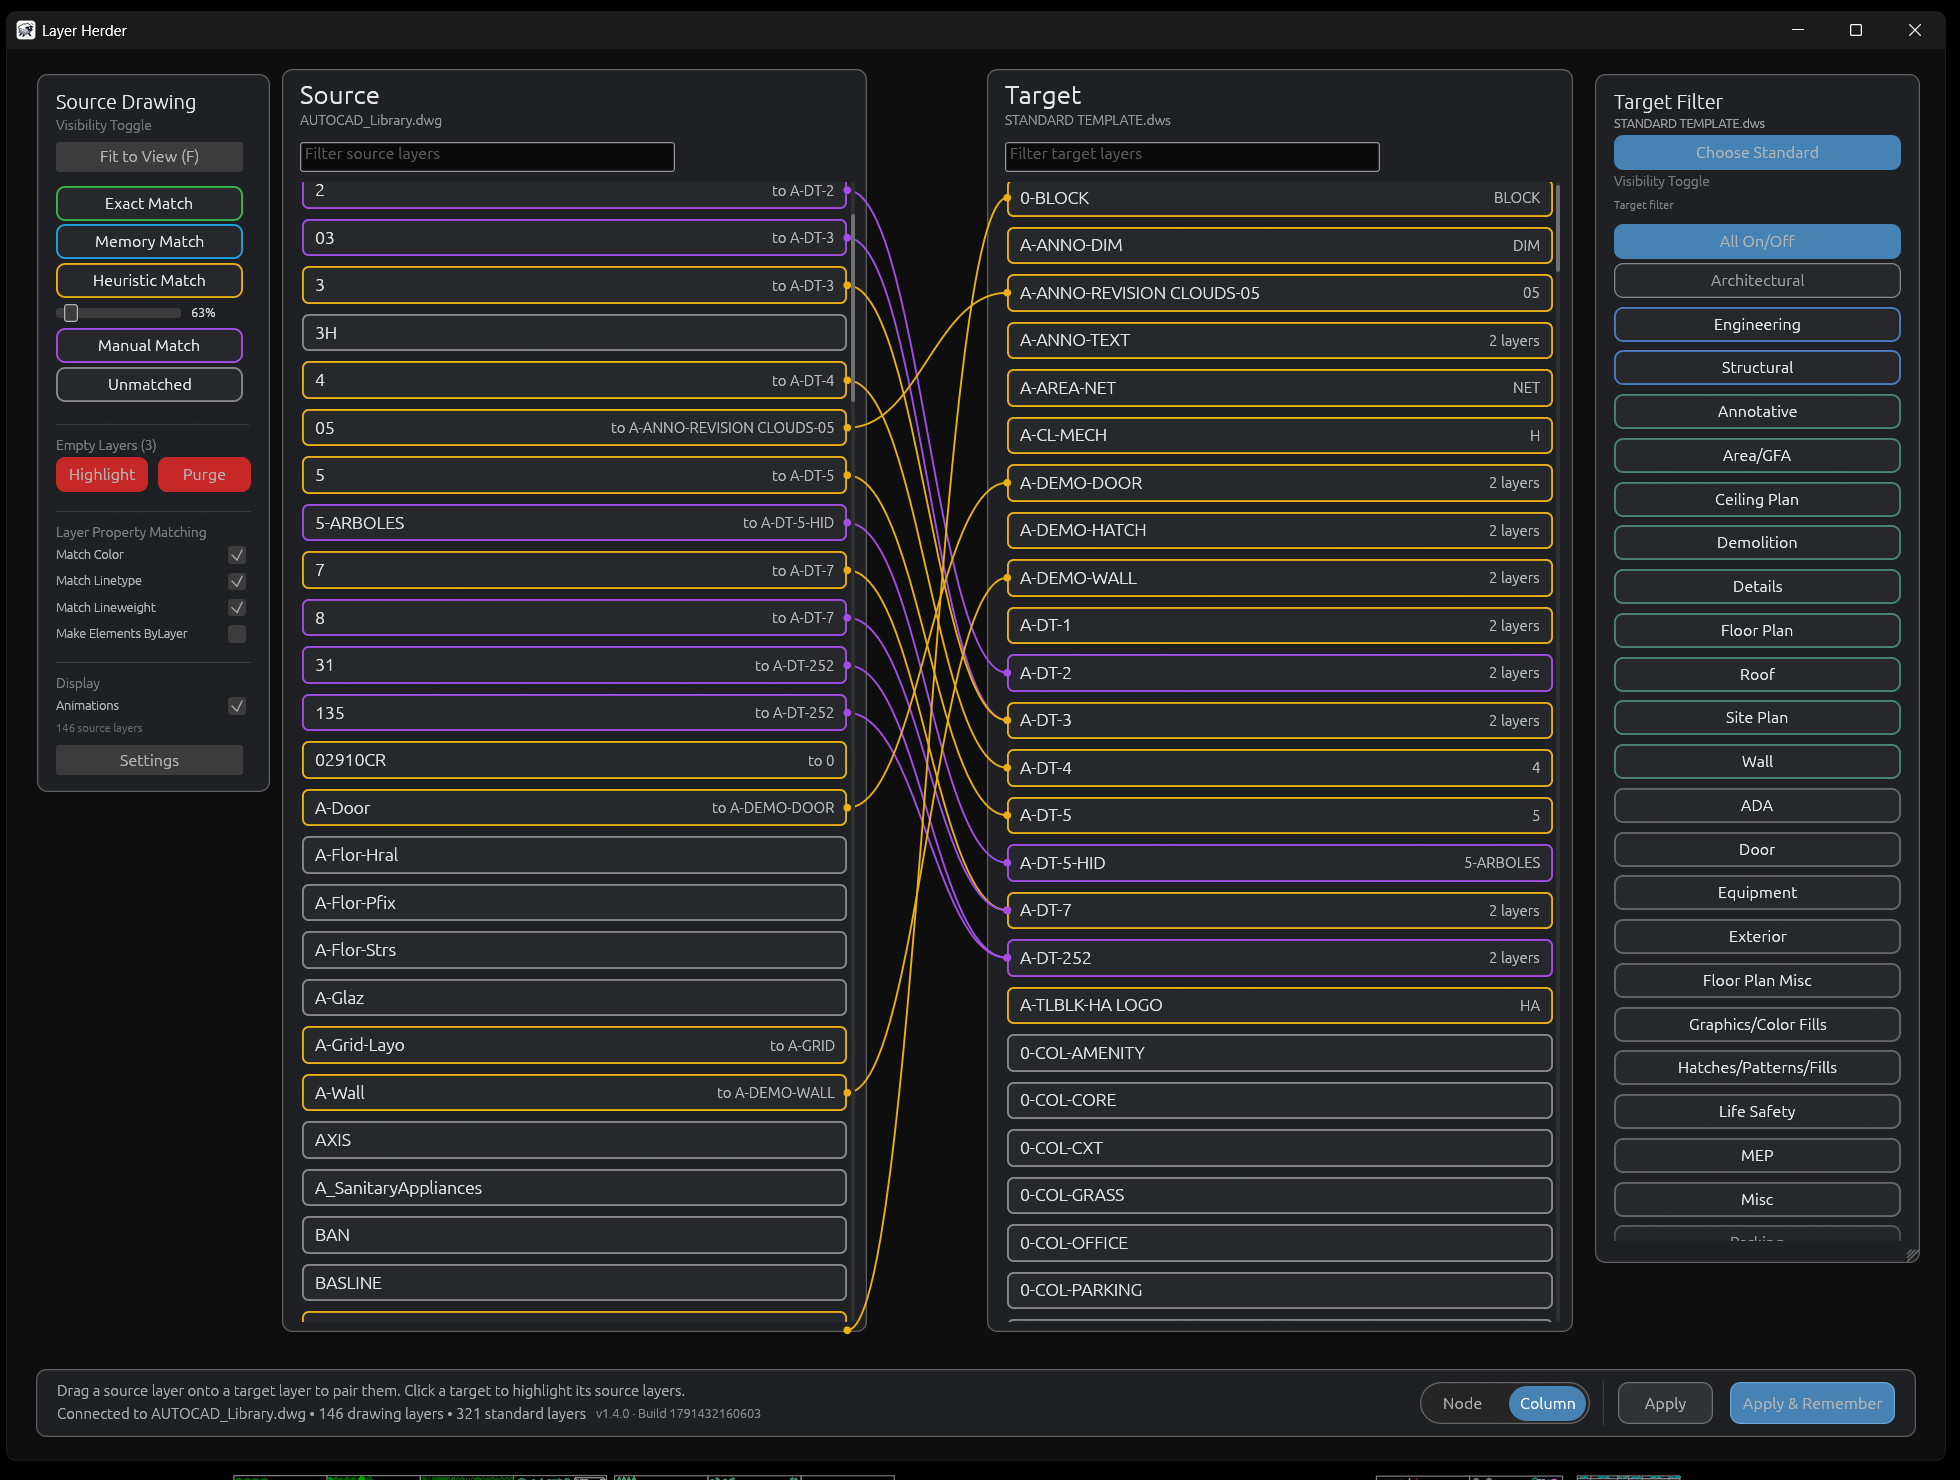Toggle Manual Match visibility
This screenshot has height=1480, width=1960.
tap(149, 345)
